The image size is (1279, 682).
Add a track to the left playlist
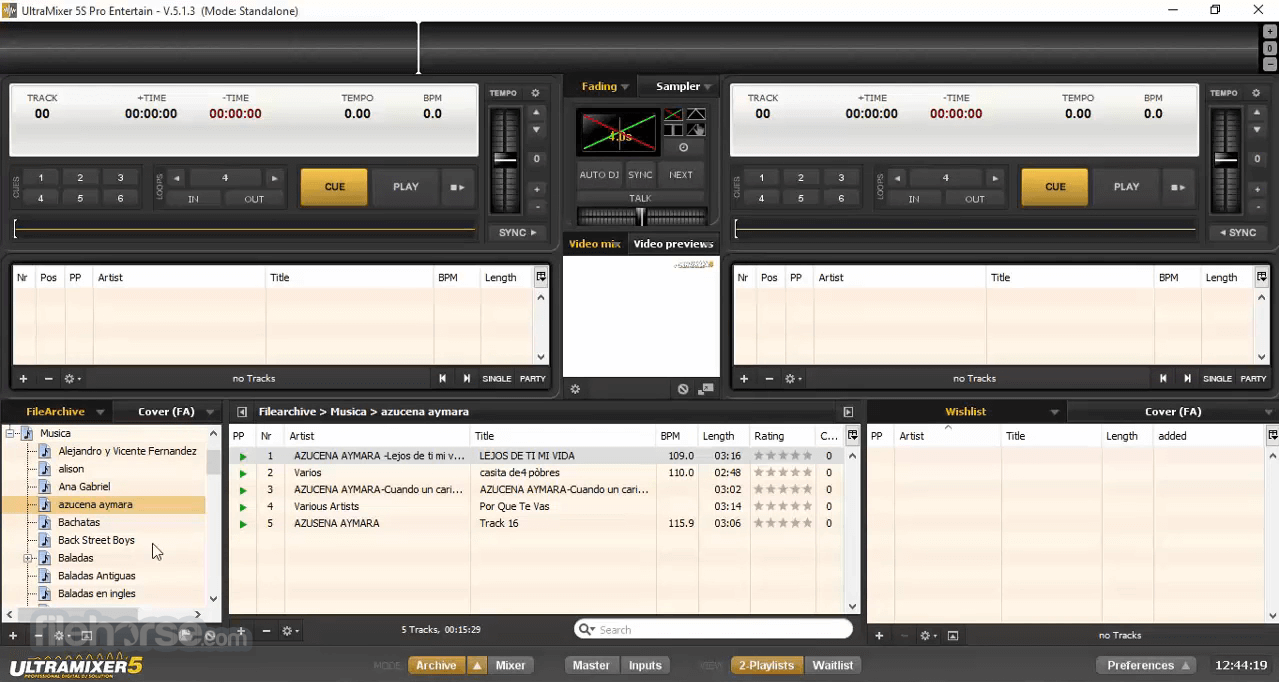click(23, 379)
